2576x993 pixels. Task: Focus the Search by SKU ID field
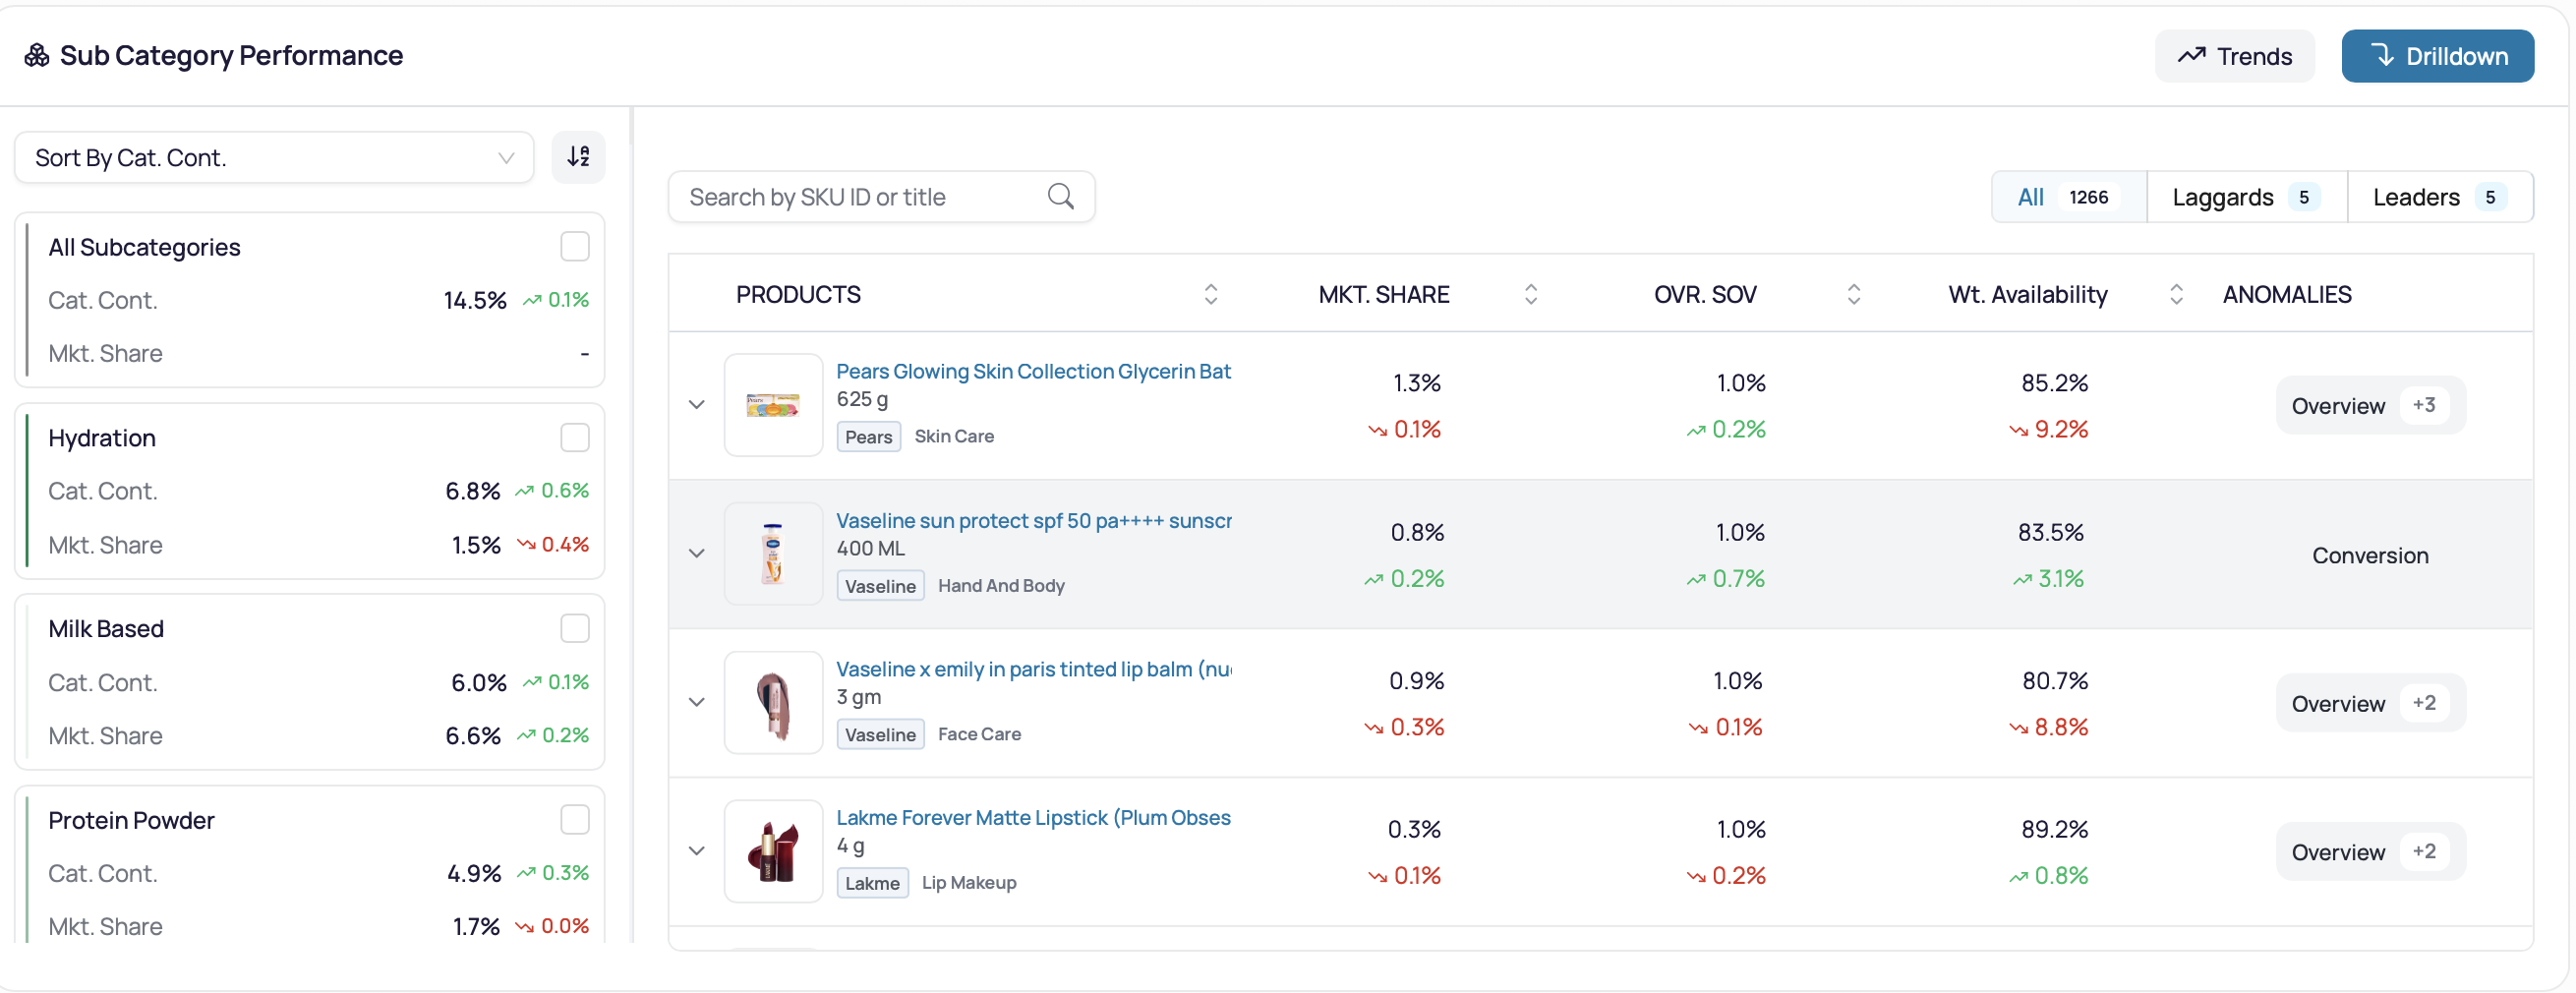tap(881, 197)
